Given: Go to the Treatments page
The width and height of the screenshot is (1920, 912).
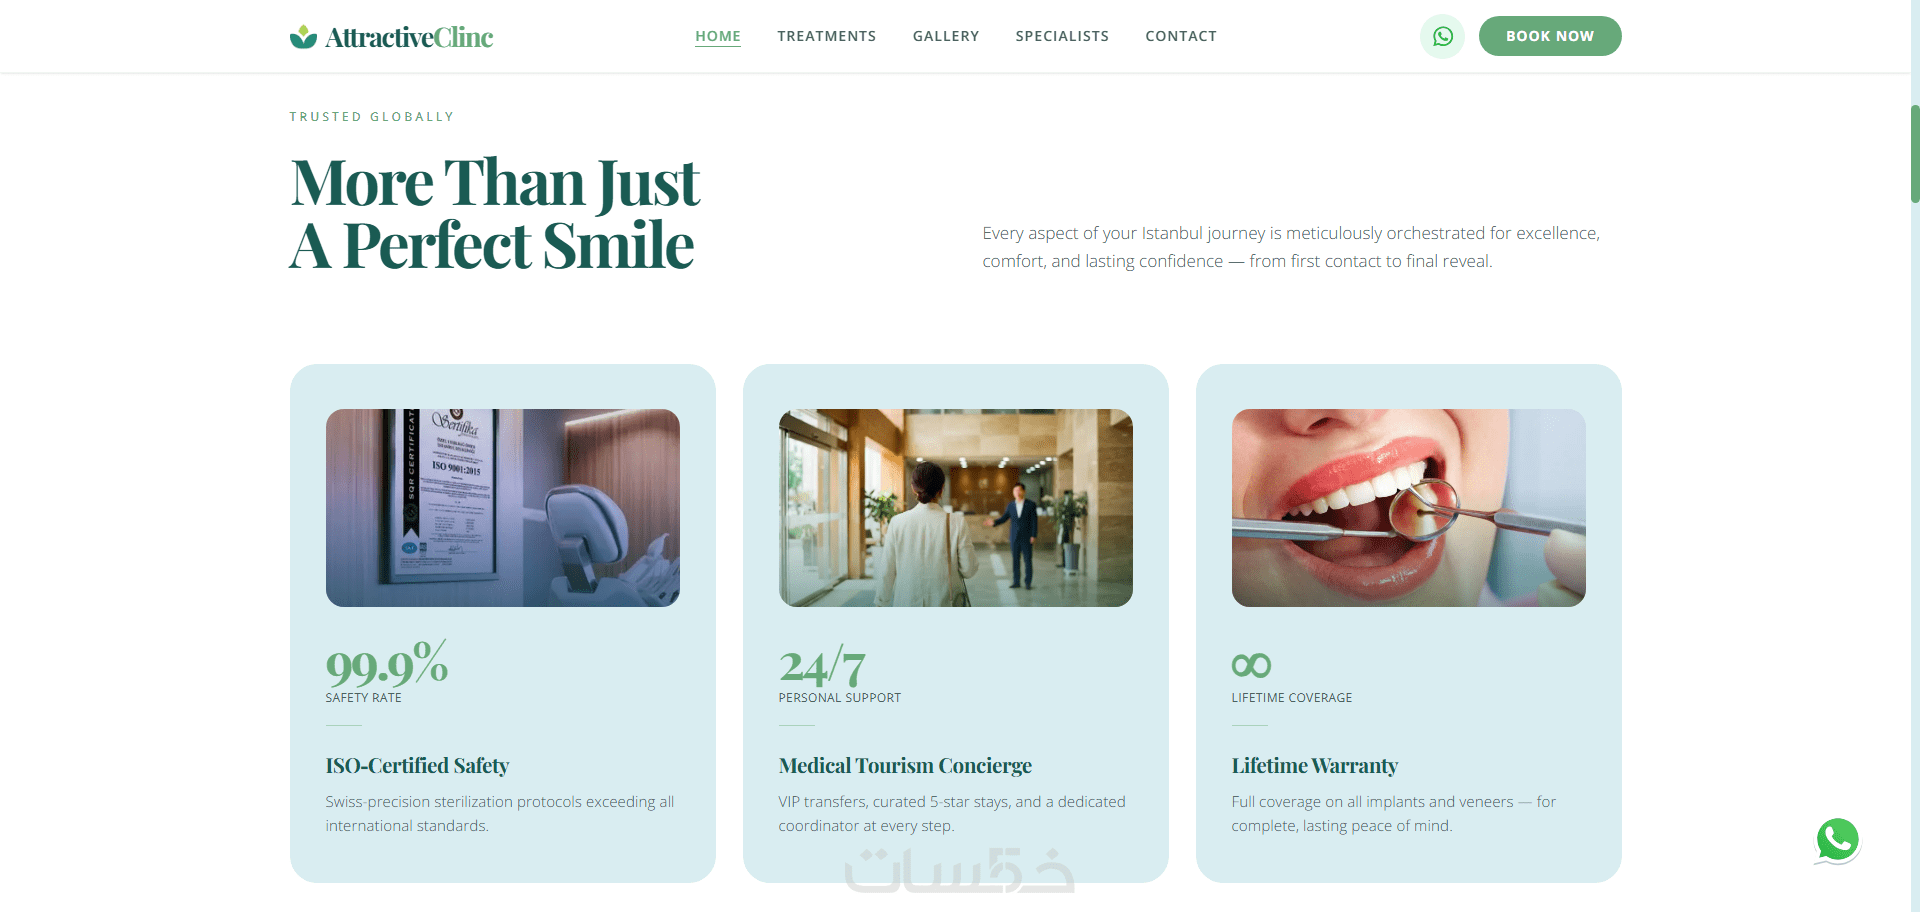Looking at the screenshot, I should [x=827, y=36].
